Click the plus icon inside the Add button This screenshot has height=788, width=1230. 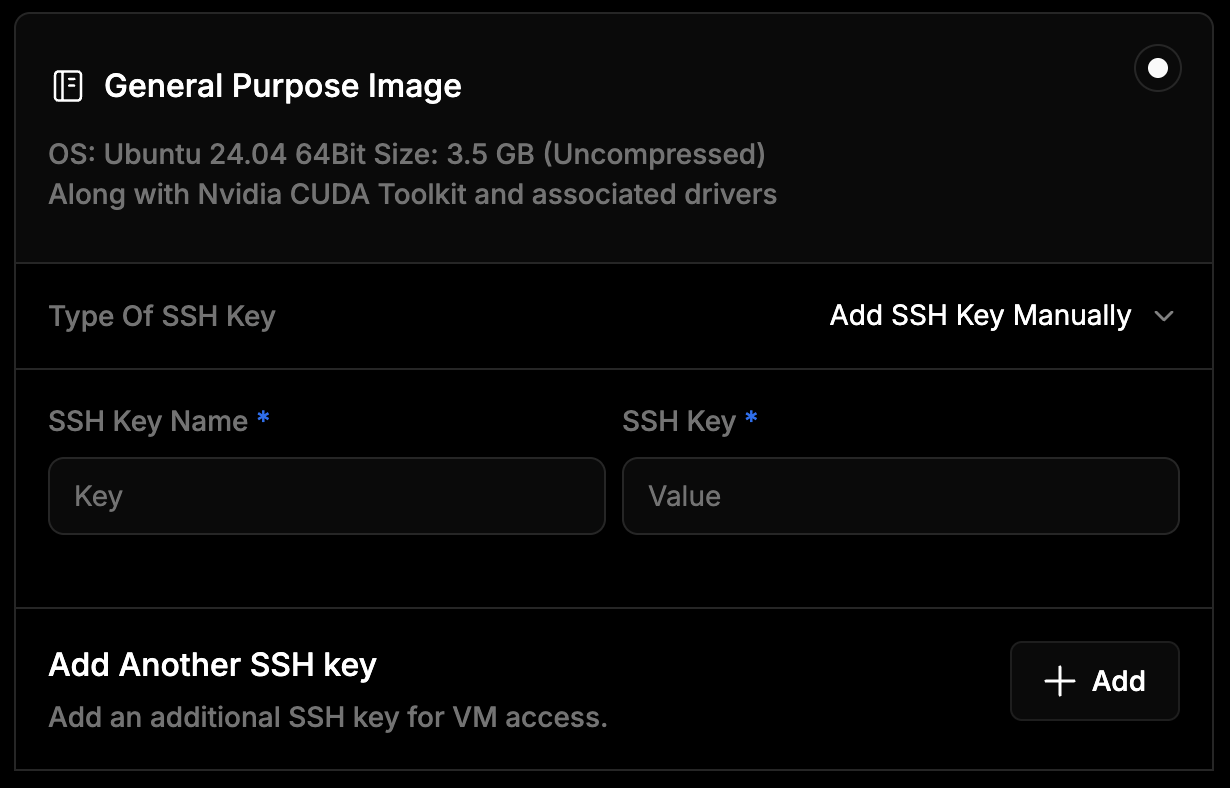(x=1058, y=681)
